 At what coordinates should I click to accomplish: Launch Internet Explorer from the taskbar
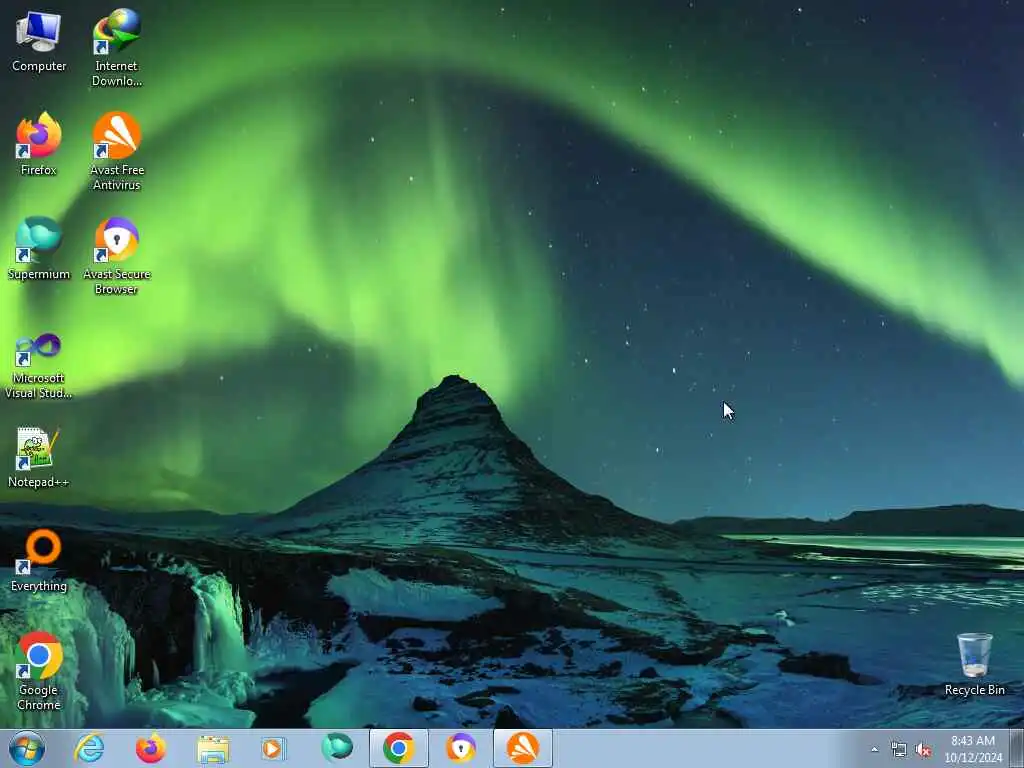coord(89,748)
